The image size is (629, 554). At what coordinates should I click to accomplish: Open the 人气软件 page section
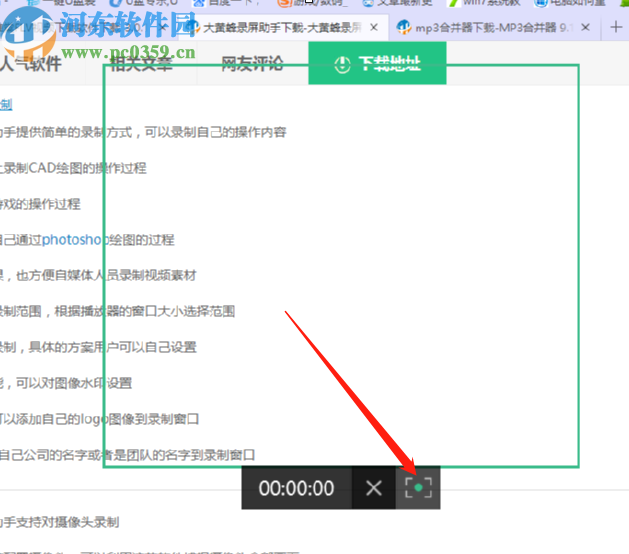(31, 63)
